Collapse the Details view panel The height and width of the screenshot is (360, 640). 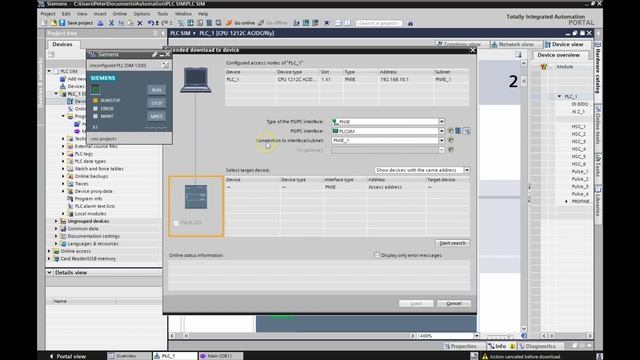coord(49,272)
